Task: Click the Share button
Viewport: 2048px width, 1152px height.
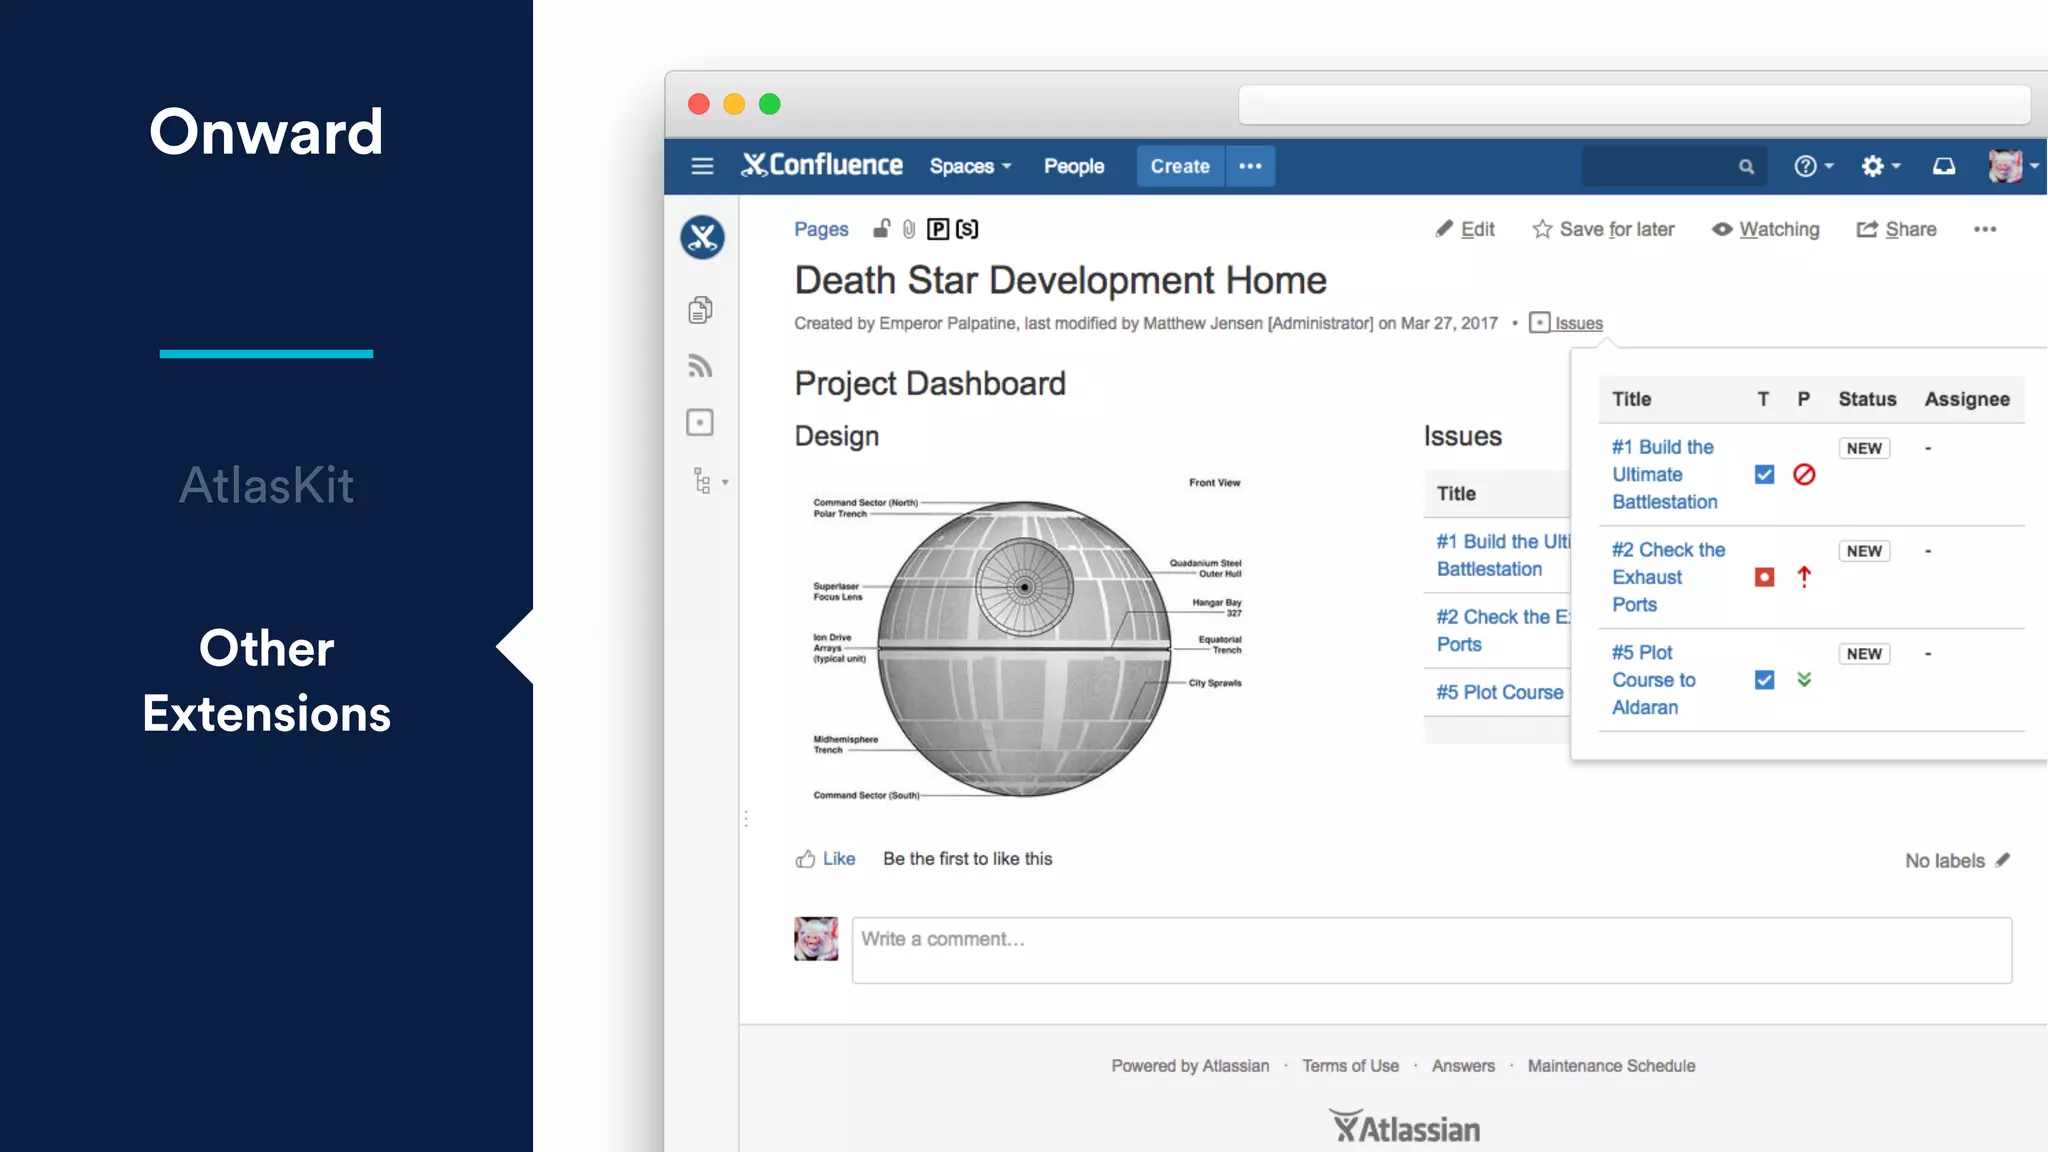Action: point(1896,229)
